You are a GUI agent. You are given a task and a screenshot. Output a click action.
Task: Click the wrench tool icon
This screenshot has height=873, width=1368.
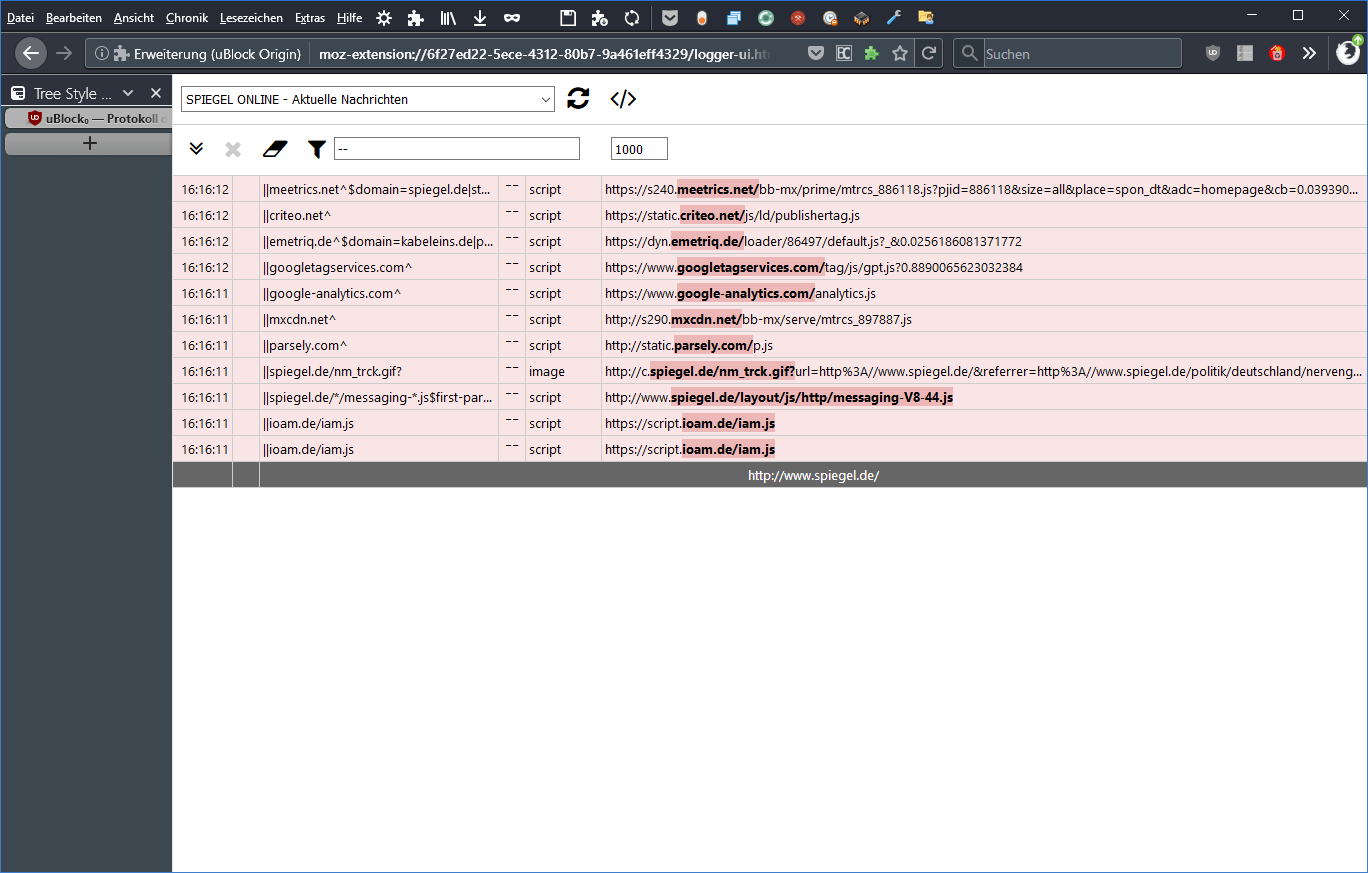(x=893, y=18)
